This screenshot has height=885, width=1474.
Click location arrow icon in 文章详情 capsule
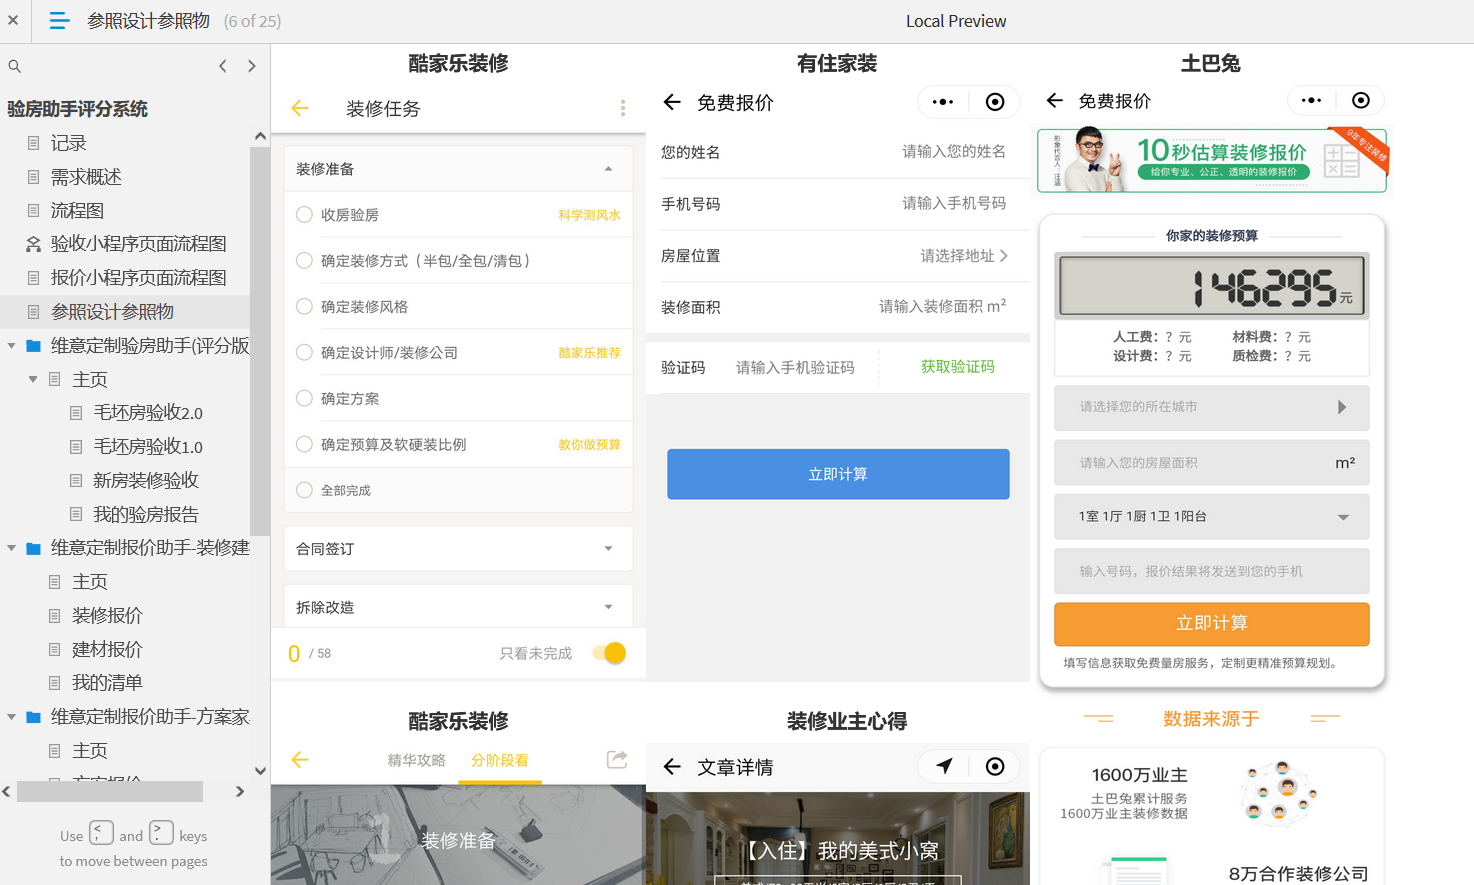944,766
